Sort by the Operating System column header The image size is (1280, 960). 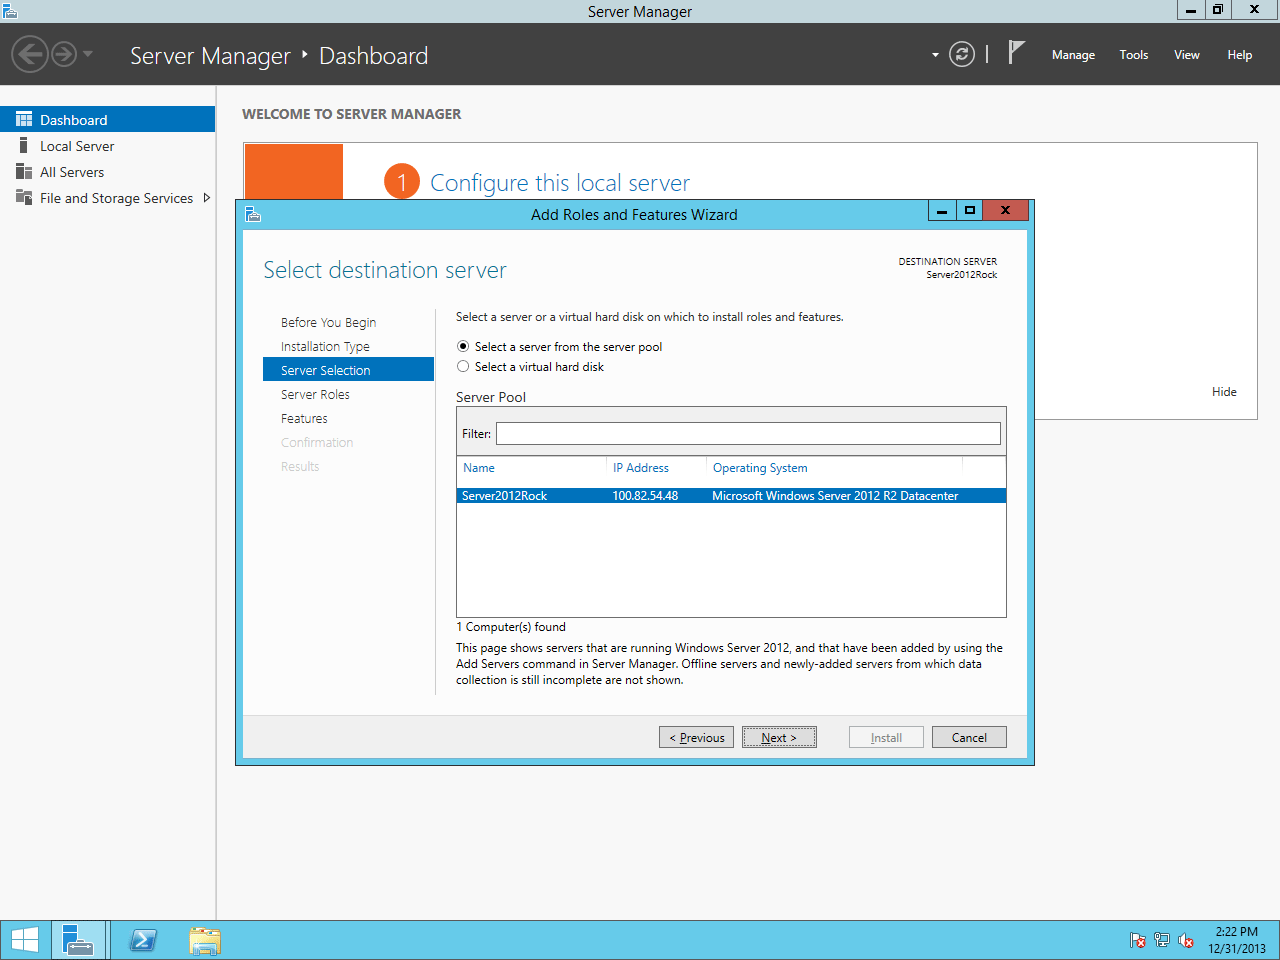pos(760,468)
